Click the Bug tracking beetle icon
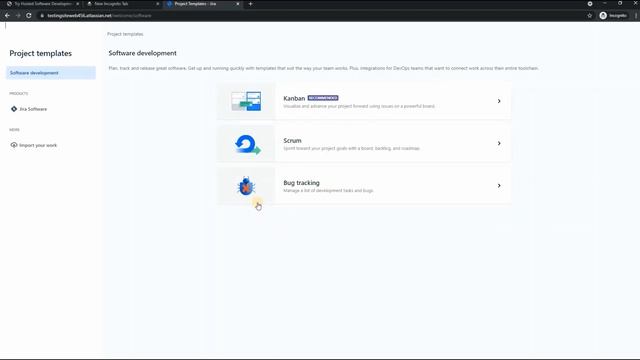The width and height of the screenshot is (640, 360). pos(246,186)
